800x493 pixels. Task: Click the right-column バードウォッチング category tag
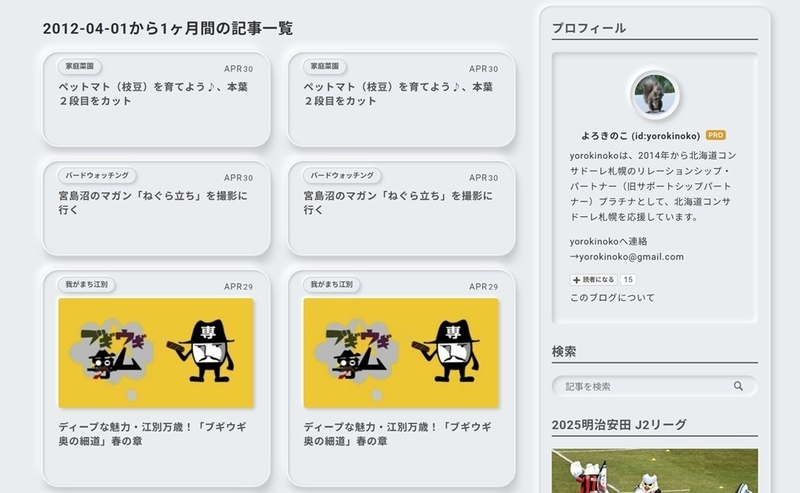342,176
